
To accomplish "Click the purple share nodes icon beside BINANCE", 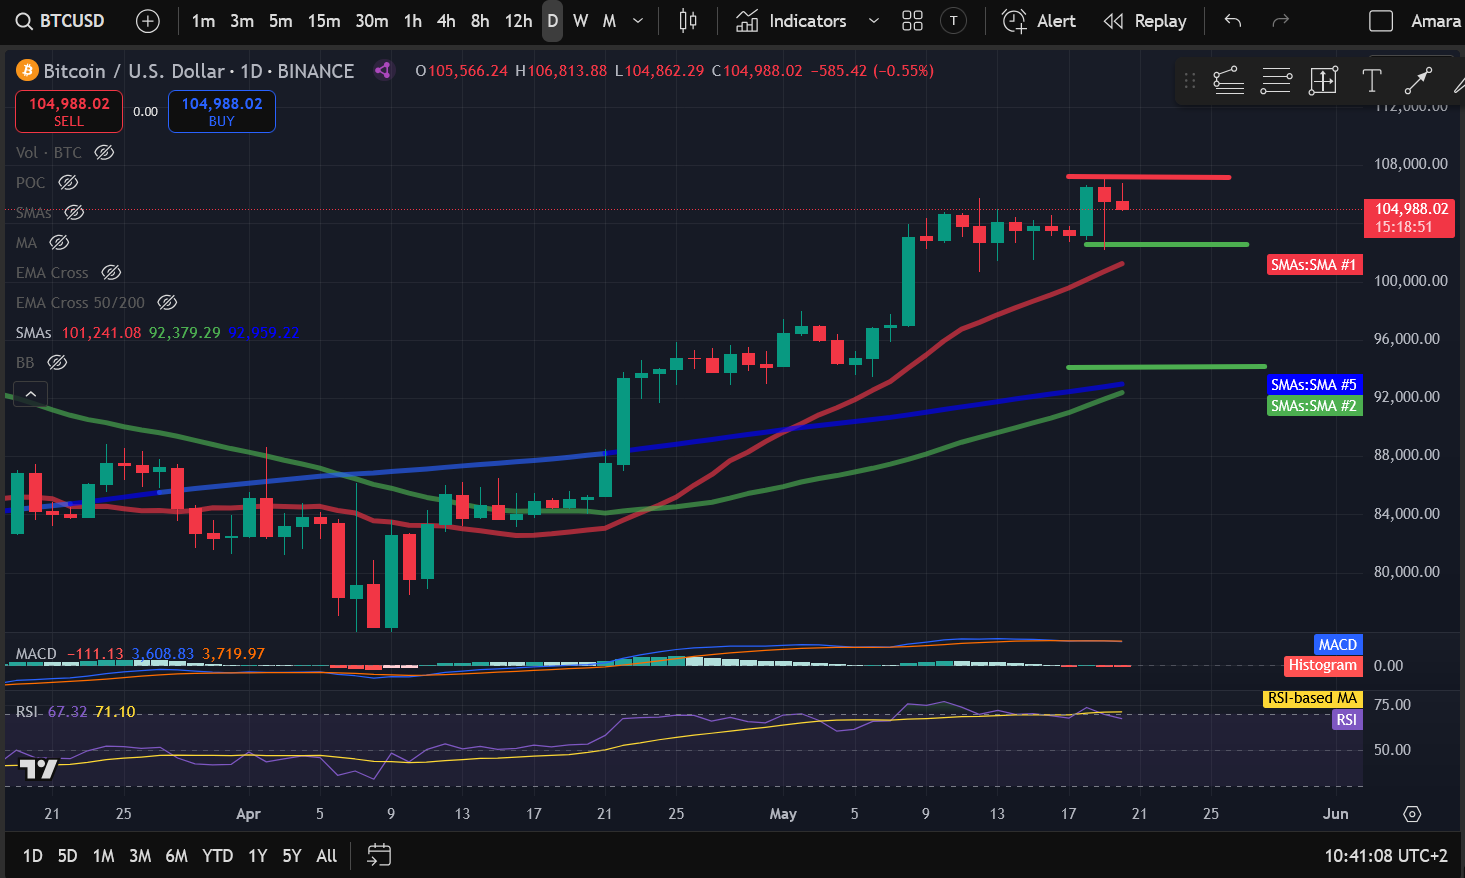I will pyautogui.click(x=383, y=71).
